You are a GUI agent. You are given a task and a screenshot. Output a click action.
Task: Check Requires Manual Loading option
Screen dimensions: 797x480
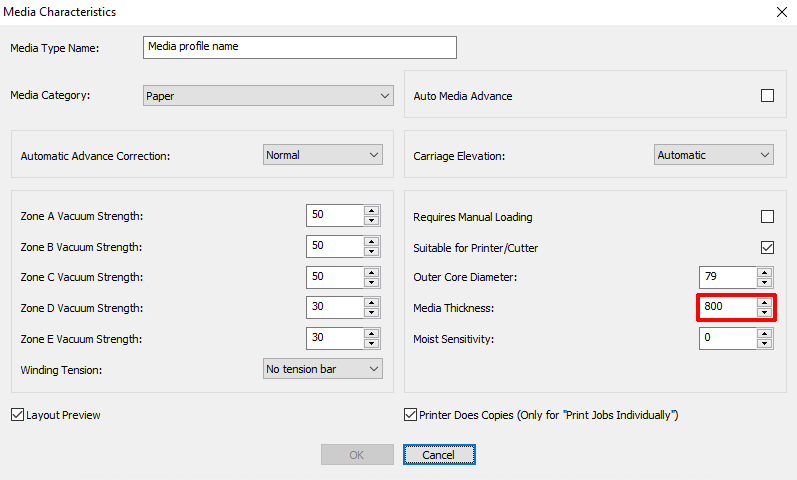(768, 217)
